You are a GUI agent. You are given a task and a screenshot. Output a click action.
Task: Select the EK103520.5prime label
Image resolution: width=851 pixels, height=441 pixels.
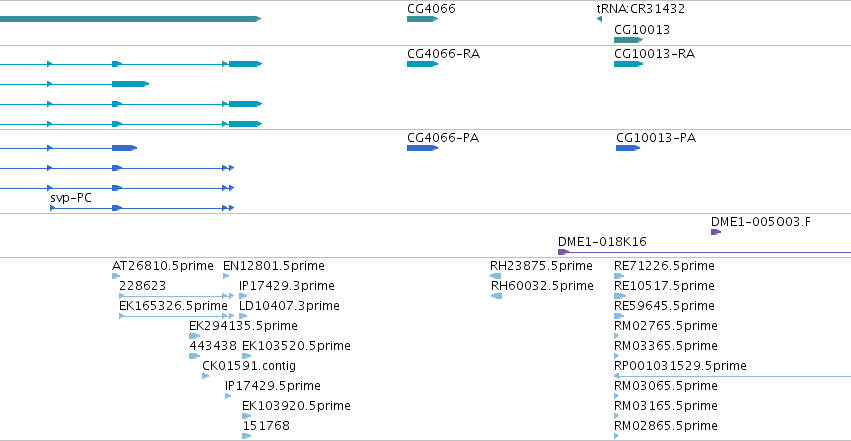point(296,346)
